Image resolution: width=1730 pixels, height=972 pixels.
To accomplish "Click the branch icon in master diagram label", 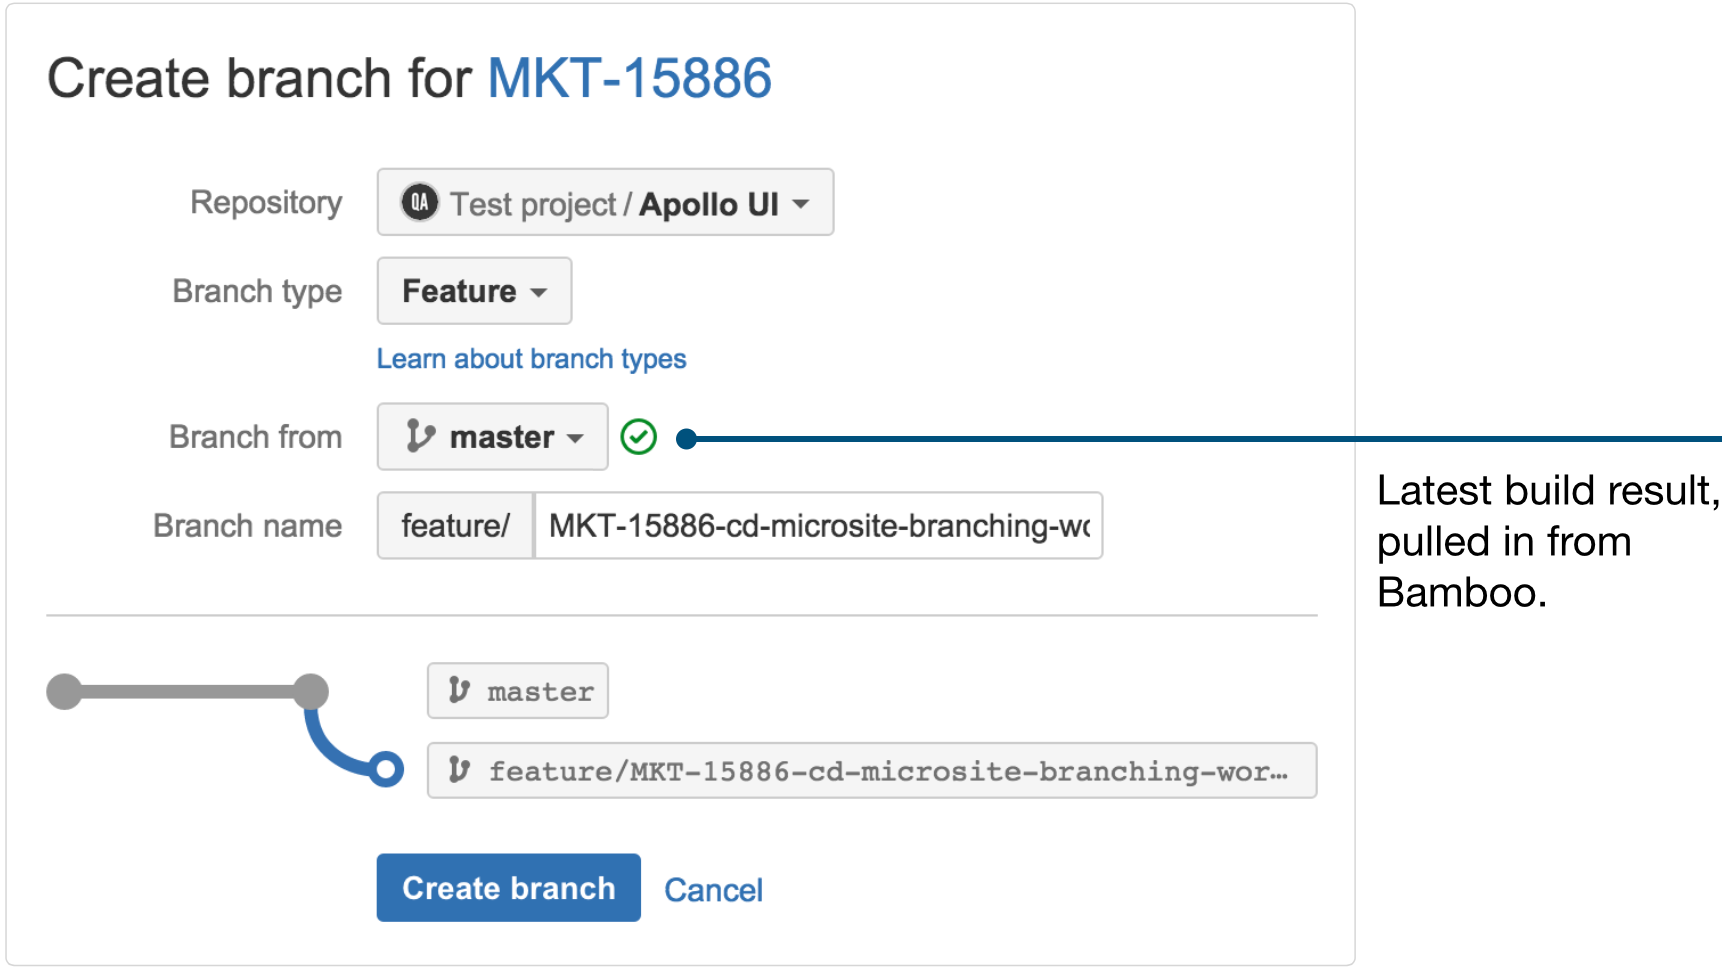I will click(x=459, y=690).
